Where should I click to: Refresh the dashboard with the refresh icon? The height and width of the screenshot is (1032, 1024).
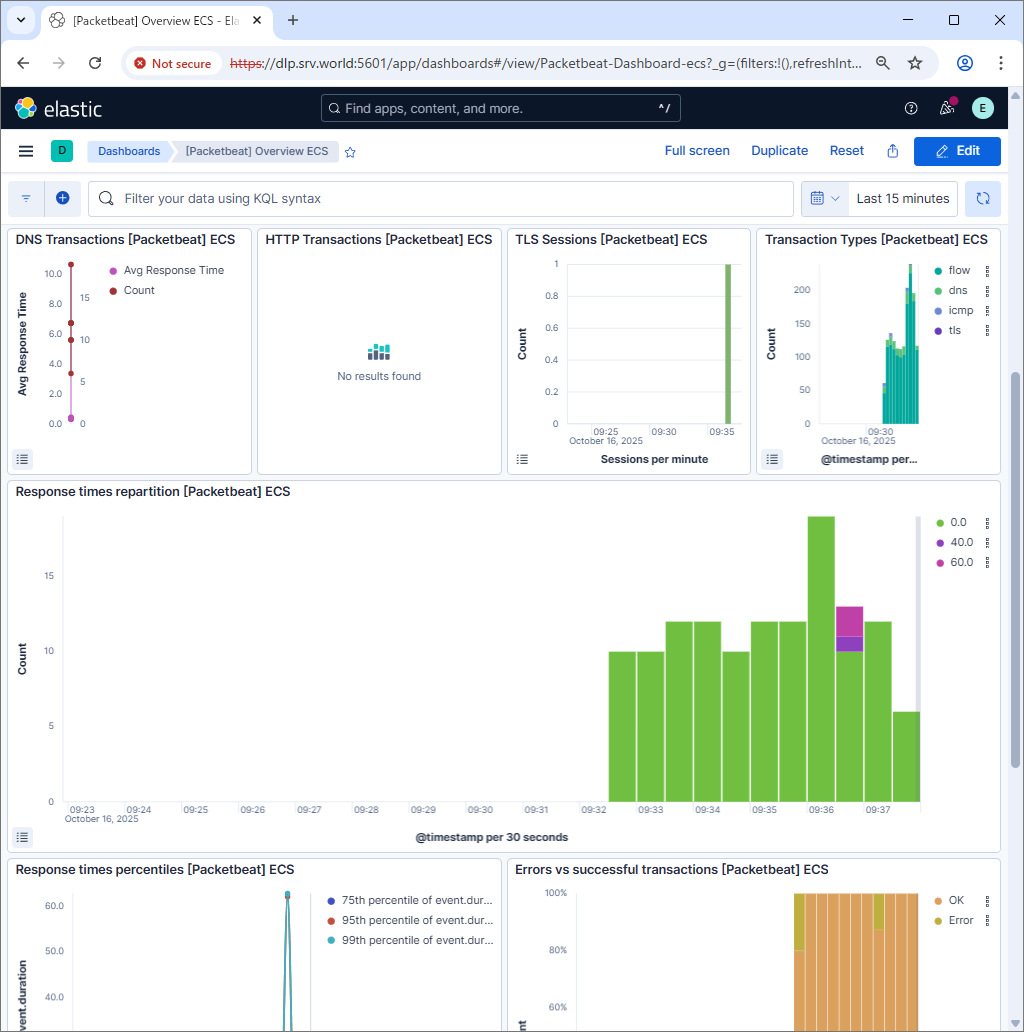pyautogui.click(x=983, y=198)
